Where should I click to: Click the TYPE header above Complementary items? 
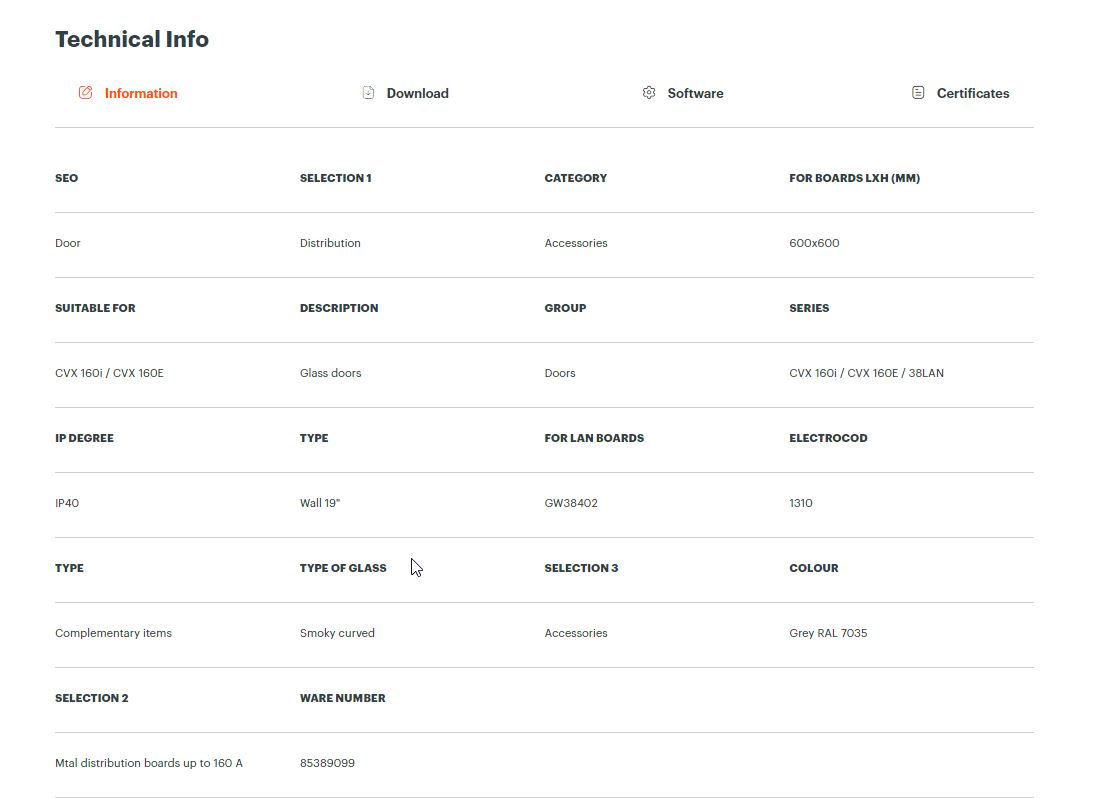point(69,568)
